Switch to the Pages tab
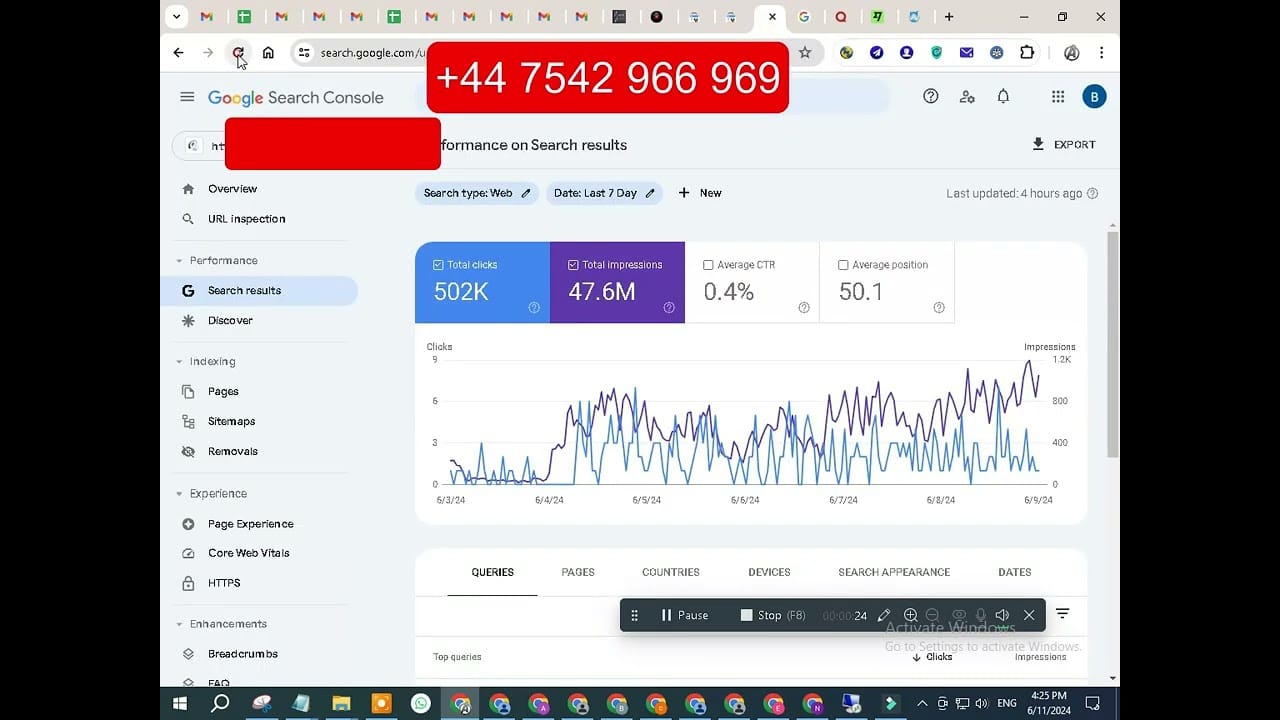Viewport: 1280px width, 720px height. click(x=577, y=572)
